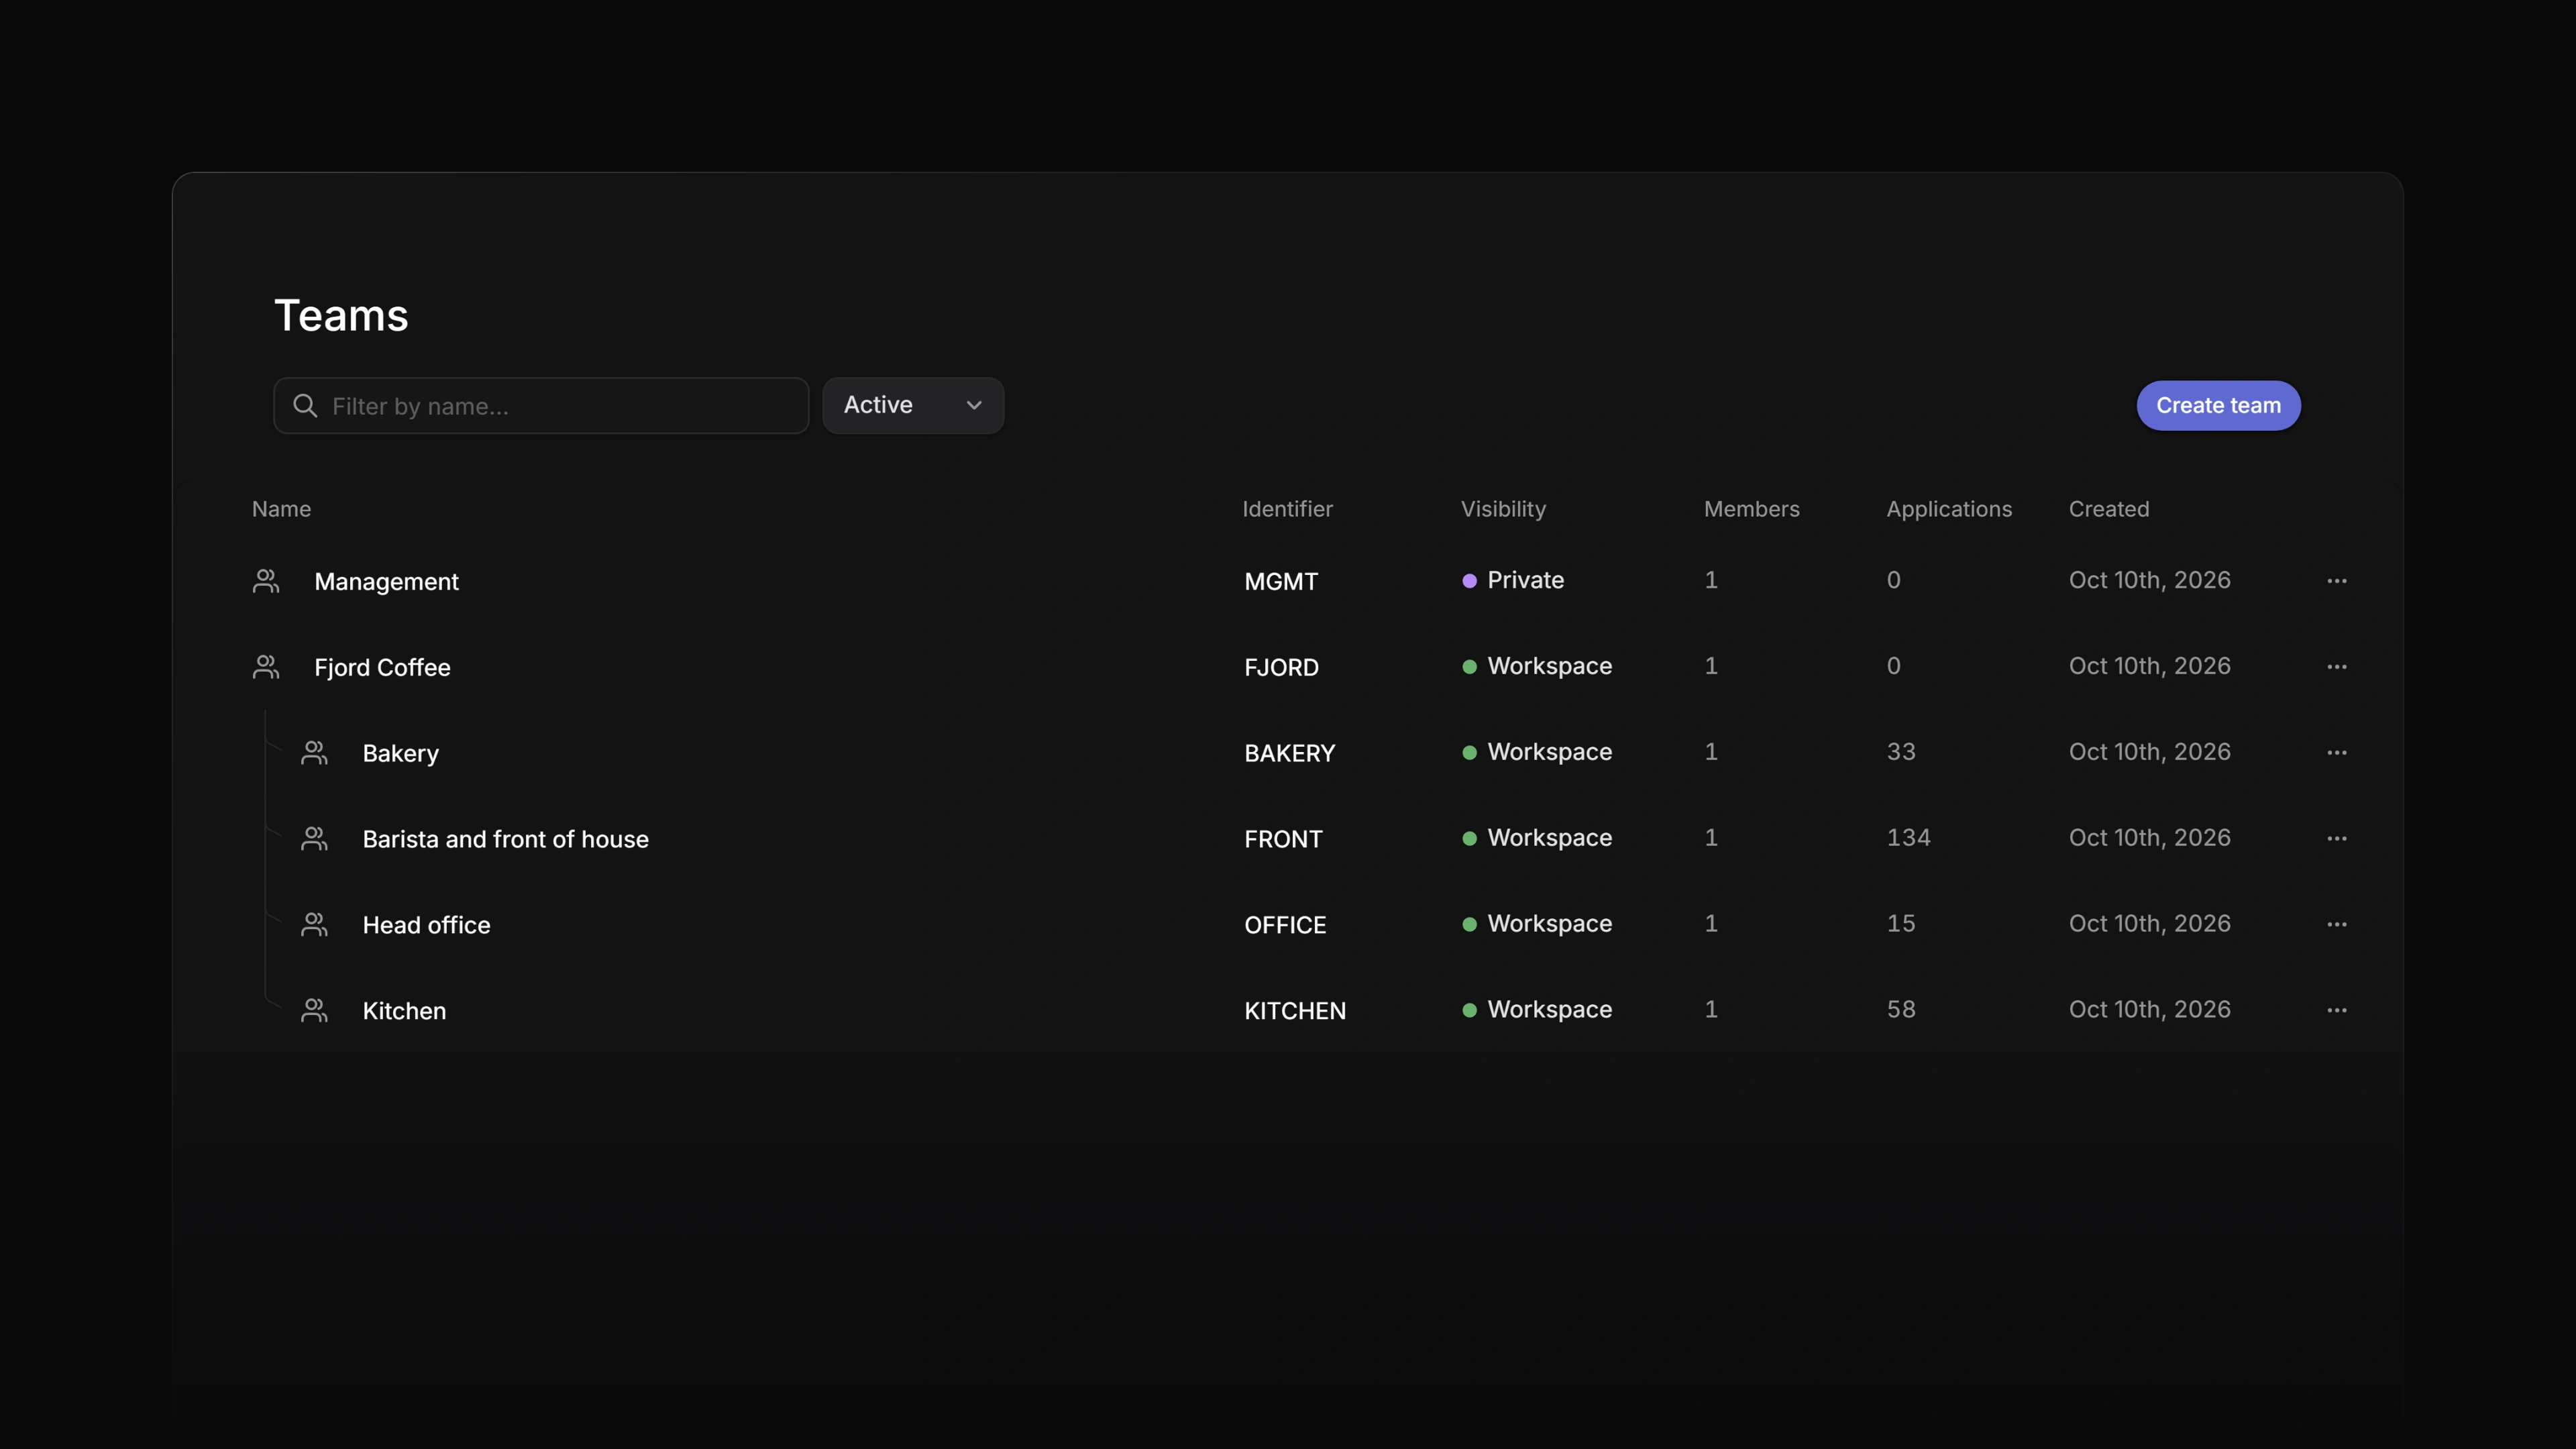Open the three-dot menu for Barista and front of house
Screen dimensions: 2576x1449
point(2336,839)
